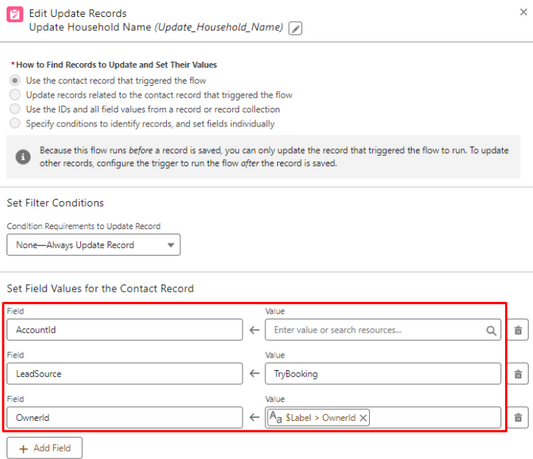The width and height of the screenshot is (533, 459).
Task: Remove the $Label > OwnerId pill
Action: [x=363, y=418]
